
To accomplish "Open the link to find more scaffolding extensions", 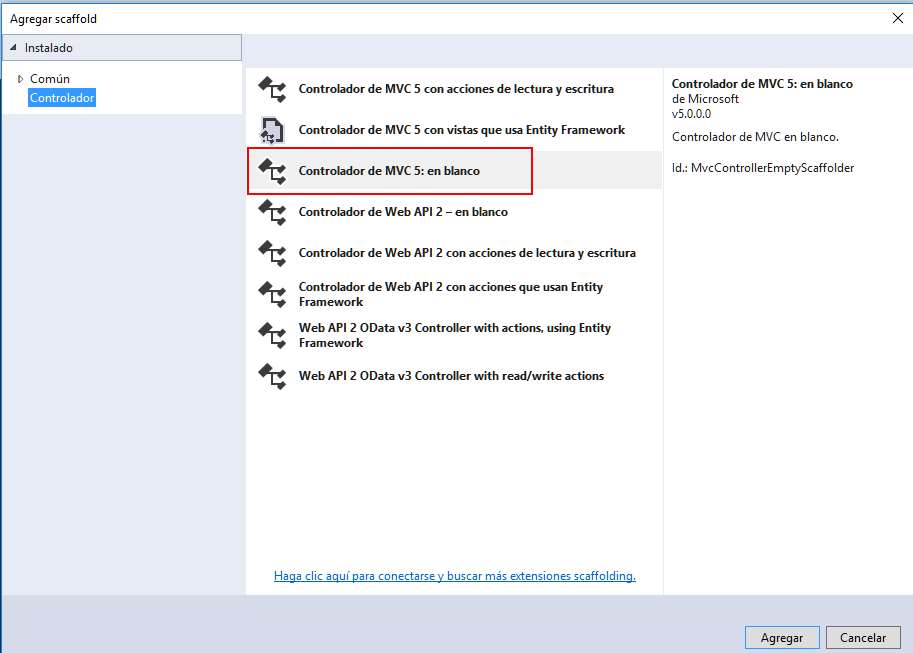I will 455,576.
